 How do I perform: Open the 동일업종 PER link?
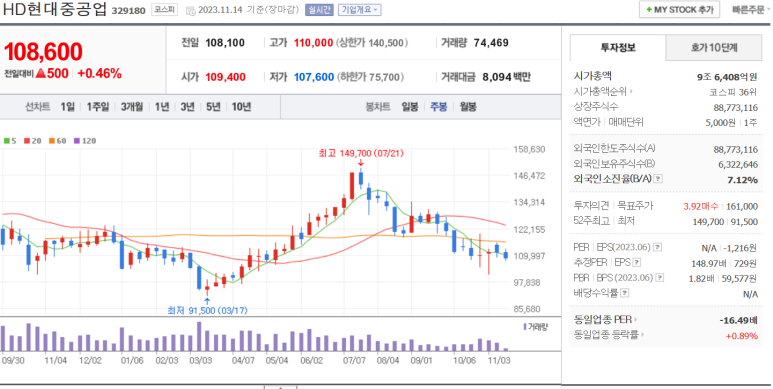(x=605, y=319)
